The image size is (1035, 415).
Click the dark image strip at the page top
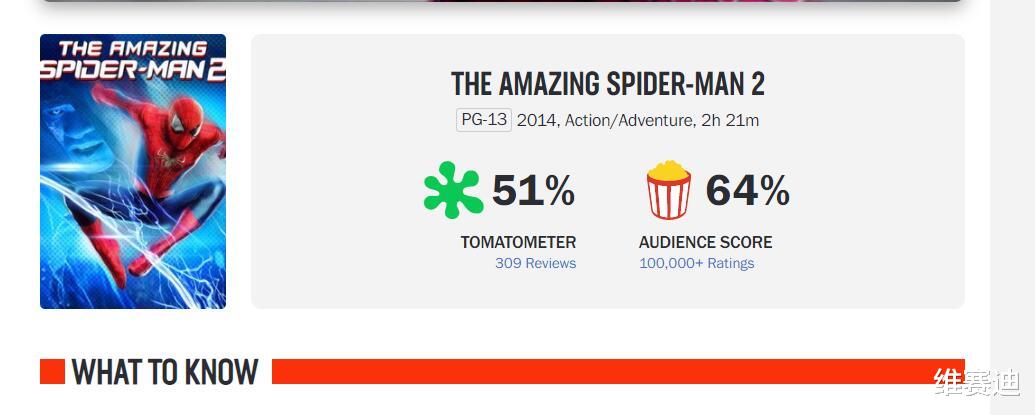(502, 1)
